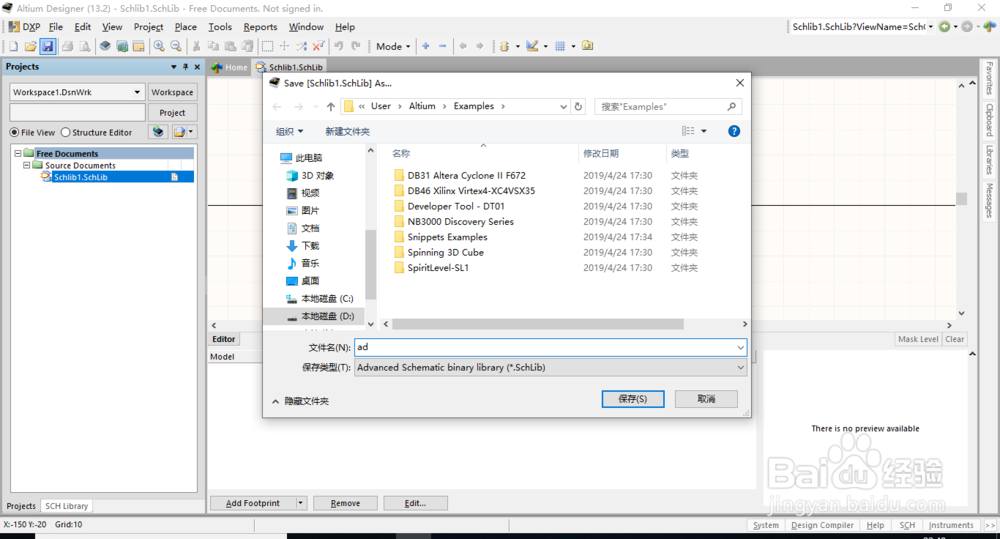Expand the address bar path dropdown
1000x539 pixels.
point(563,107)
